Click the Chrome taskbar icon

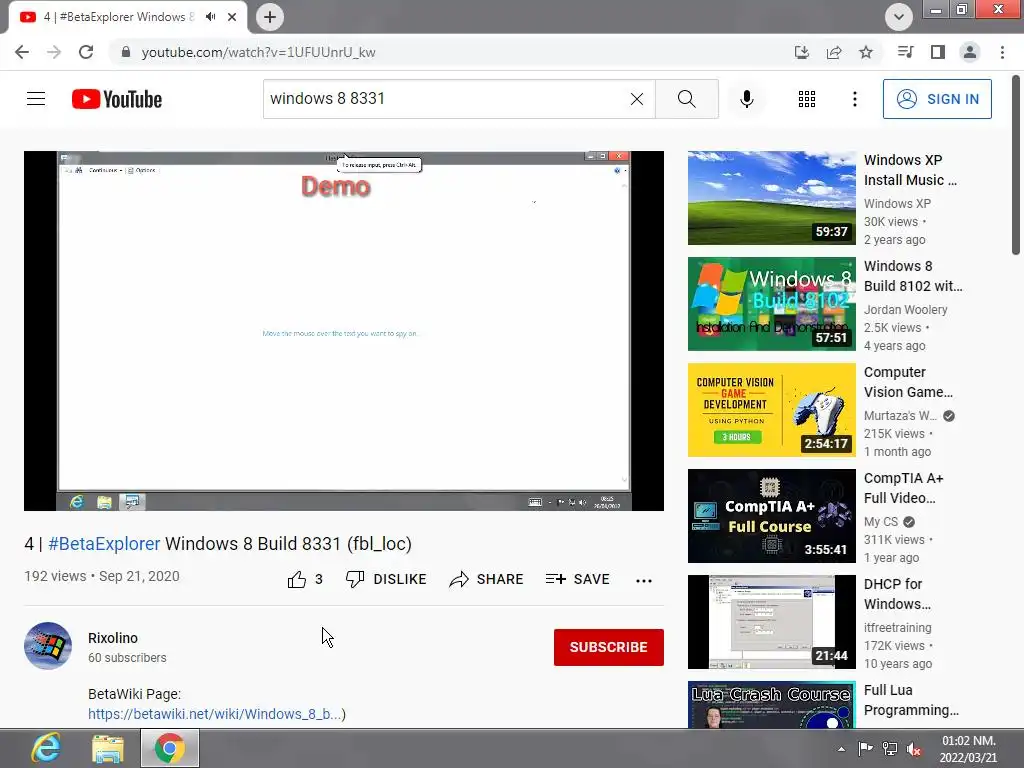pos(170,748)
